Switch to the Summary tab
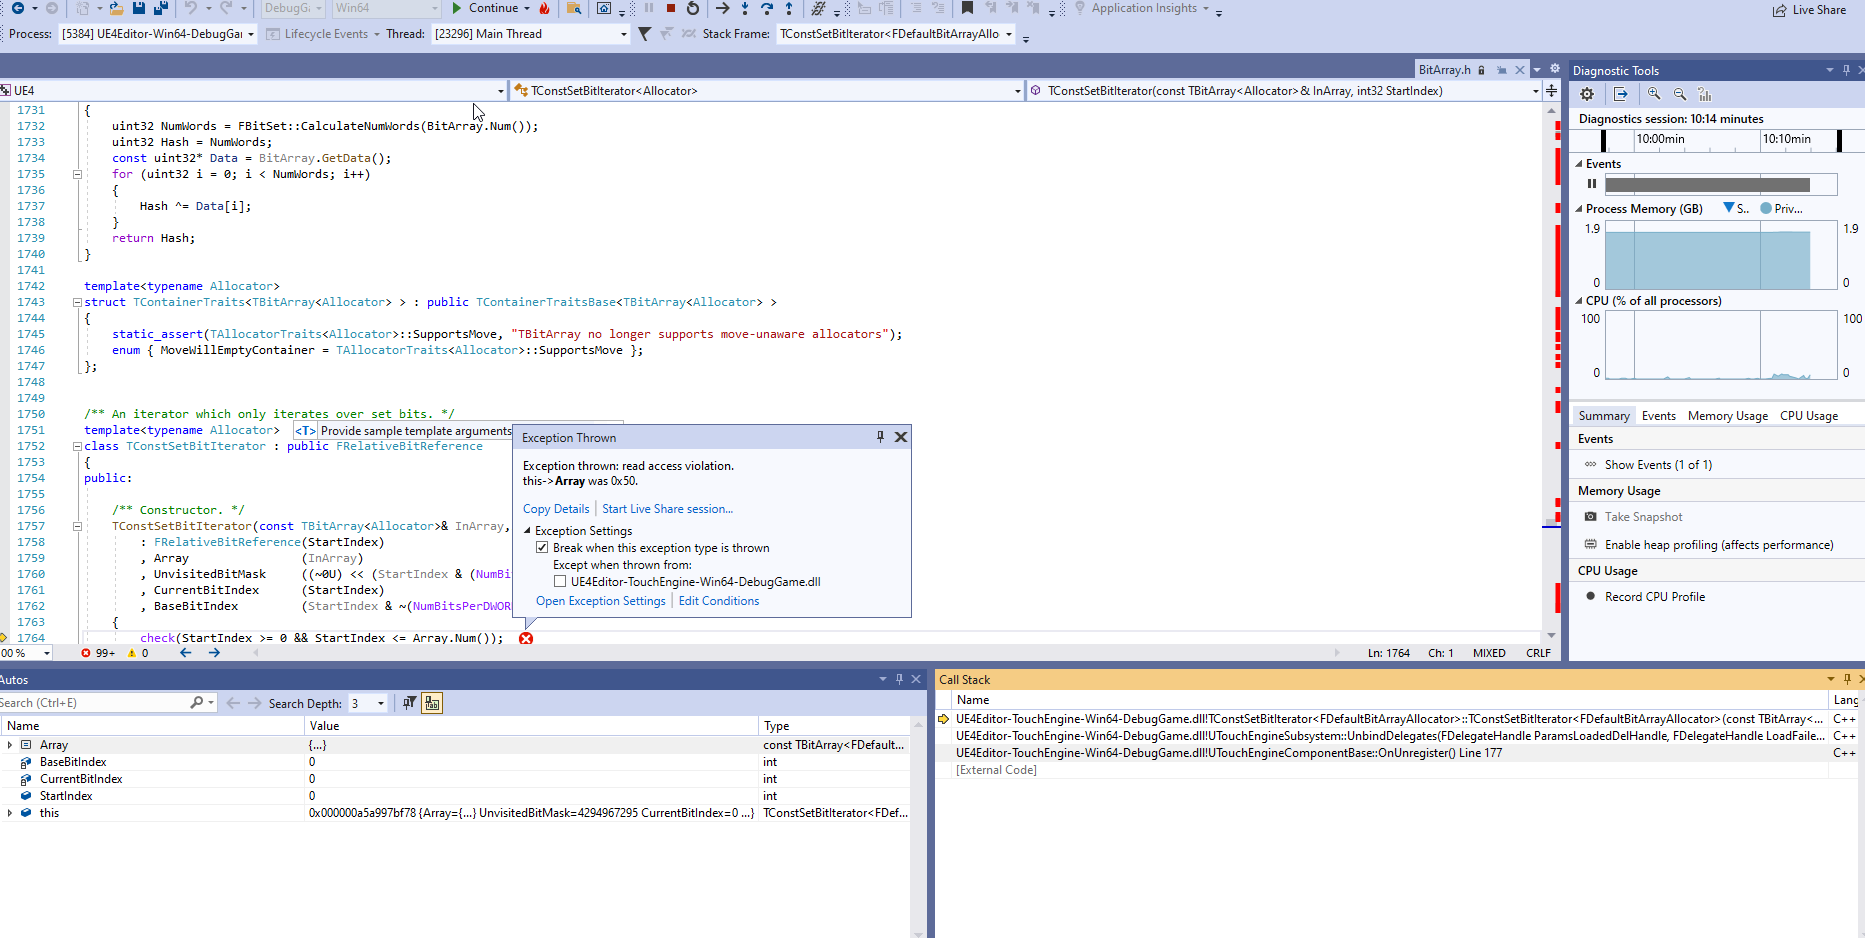 [x=1604, y=416]
